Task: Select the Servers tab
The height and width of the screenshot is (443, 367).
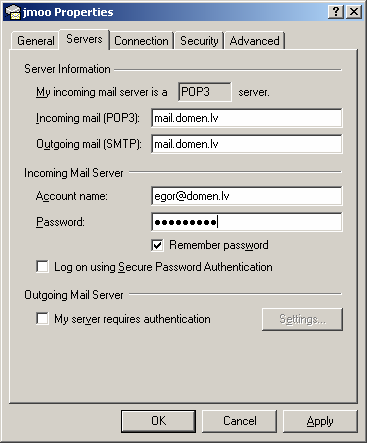Action: coord(84,39)
